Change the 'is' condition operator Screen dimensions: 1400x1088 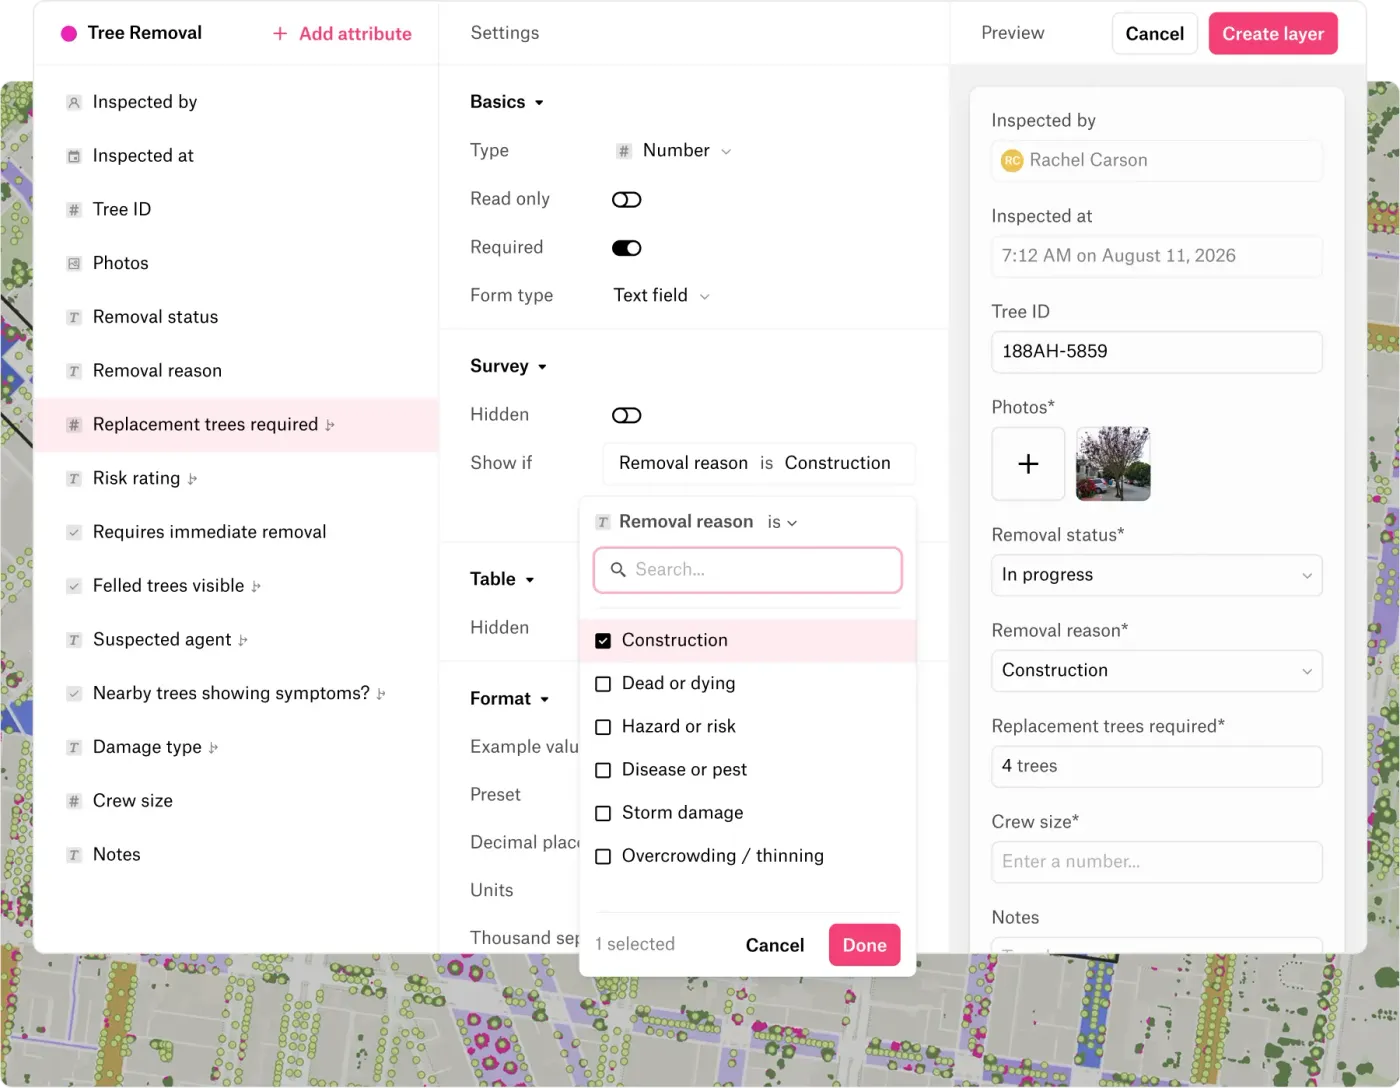click(782, 522)
